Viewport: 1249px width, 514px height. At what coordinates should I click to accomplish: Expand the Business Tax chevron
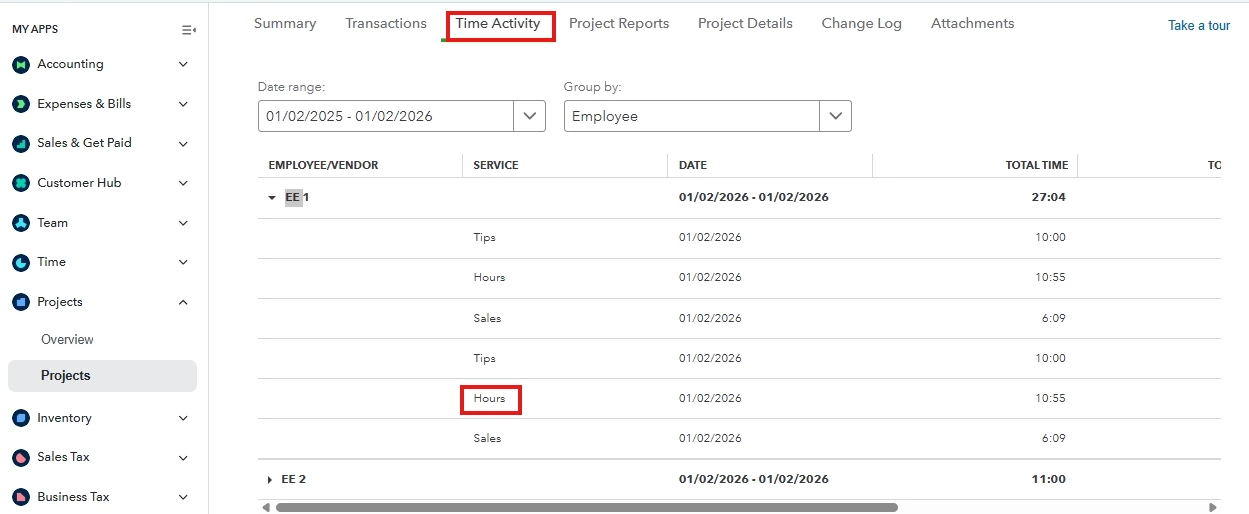point(183,497)
